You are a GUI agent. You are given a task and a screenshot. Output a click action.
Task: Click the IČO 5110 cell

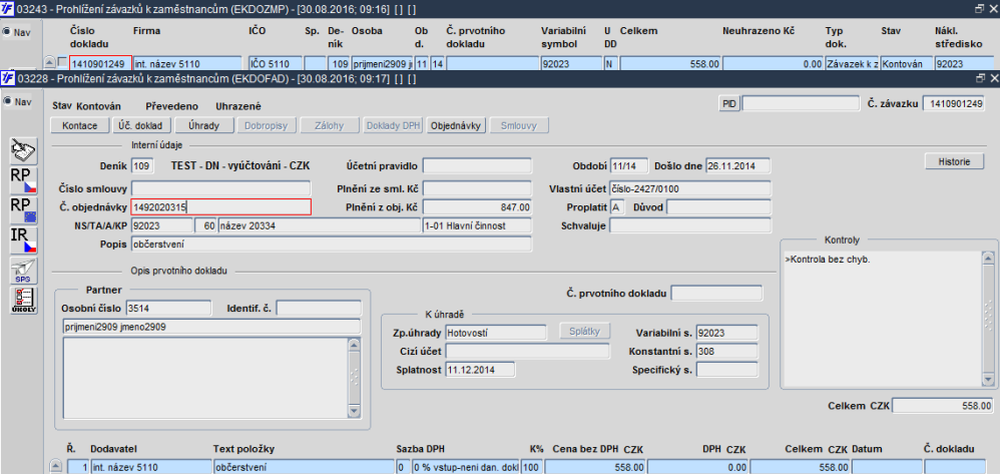pyautogui.click(x=274, y=63)
